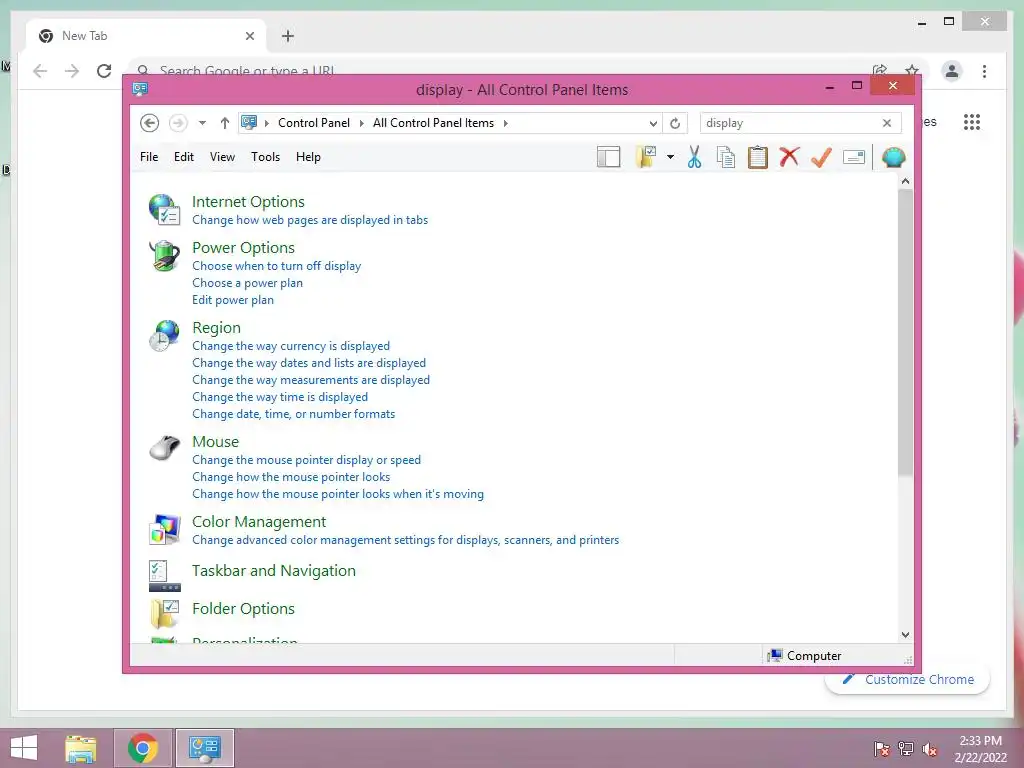
Task: Toggle the preview pane layout icon
Action: point(609,157)
